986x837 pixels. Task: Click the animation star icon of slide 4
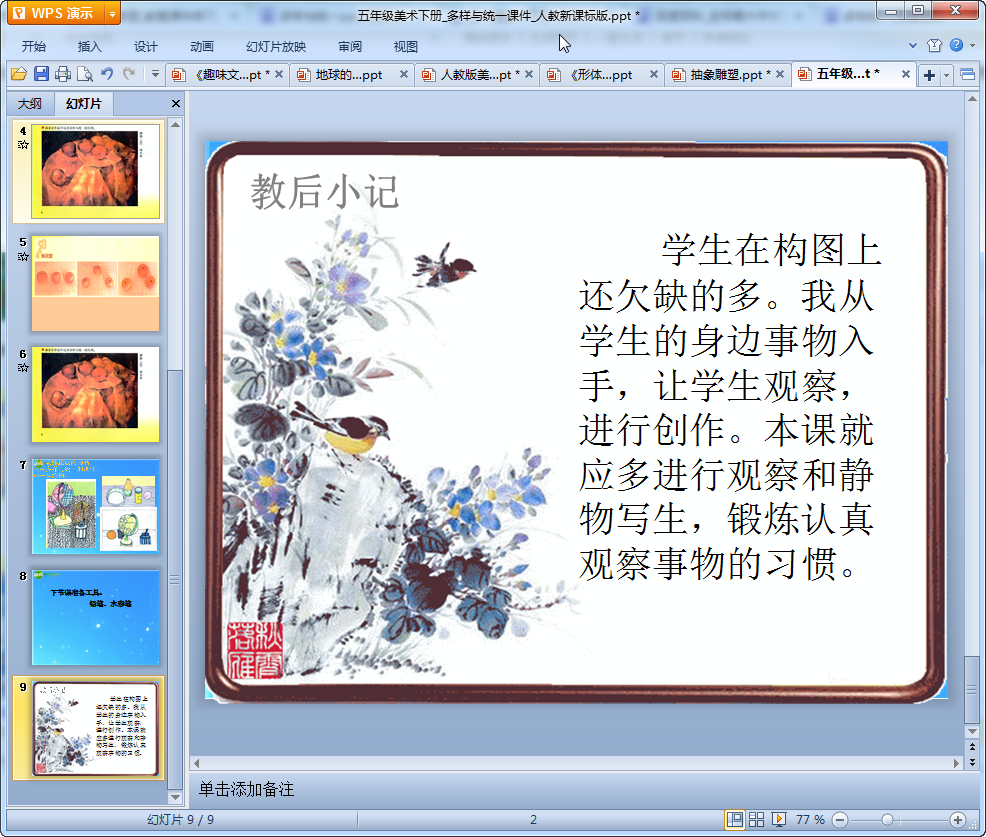[x=23, y=145]
